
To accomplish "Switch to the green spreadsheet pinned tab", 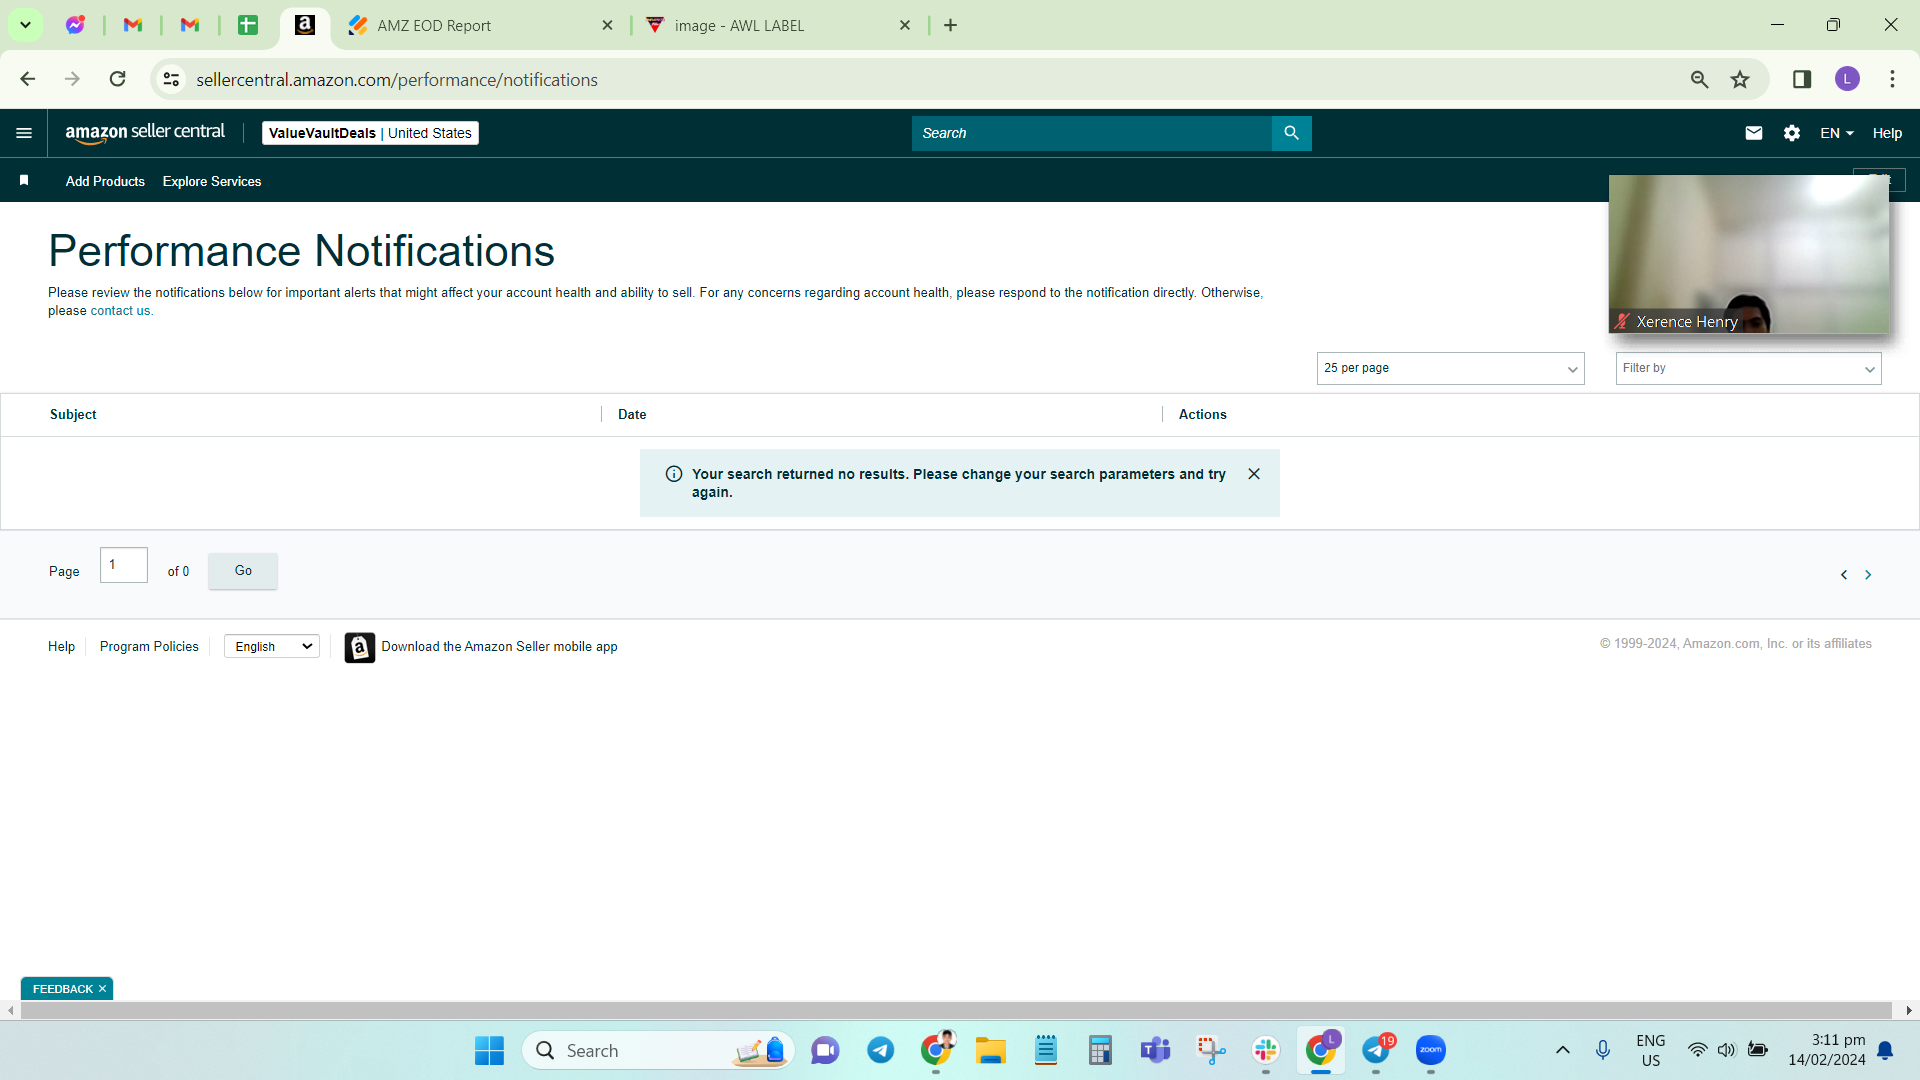I will click(247, 25).
